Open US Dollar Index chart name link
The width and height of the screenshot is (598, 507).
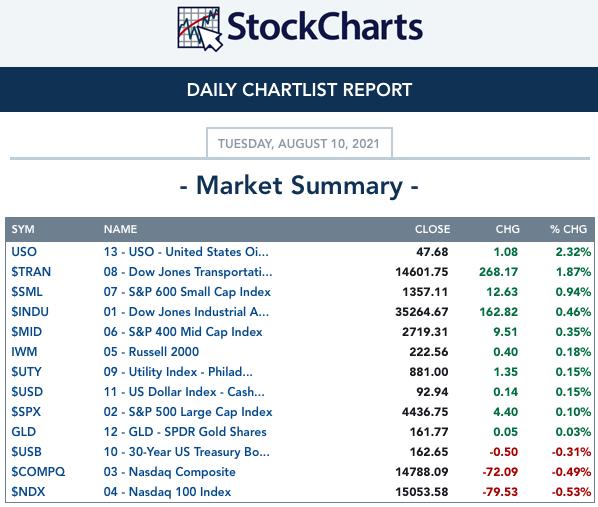(184, 392)
